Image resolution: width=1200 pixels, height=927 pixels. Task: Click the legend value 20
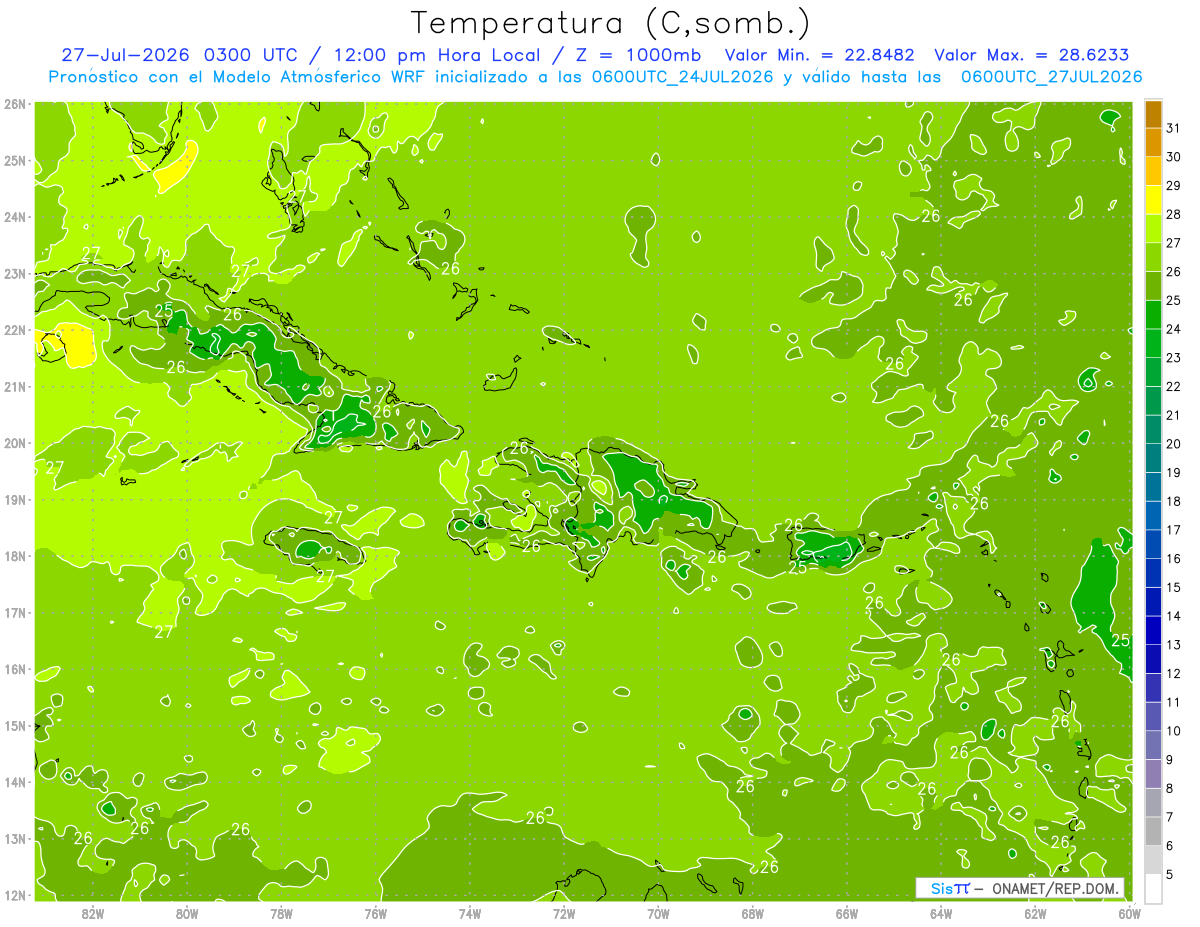[1174, 444]
